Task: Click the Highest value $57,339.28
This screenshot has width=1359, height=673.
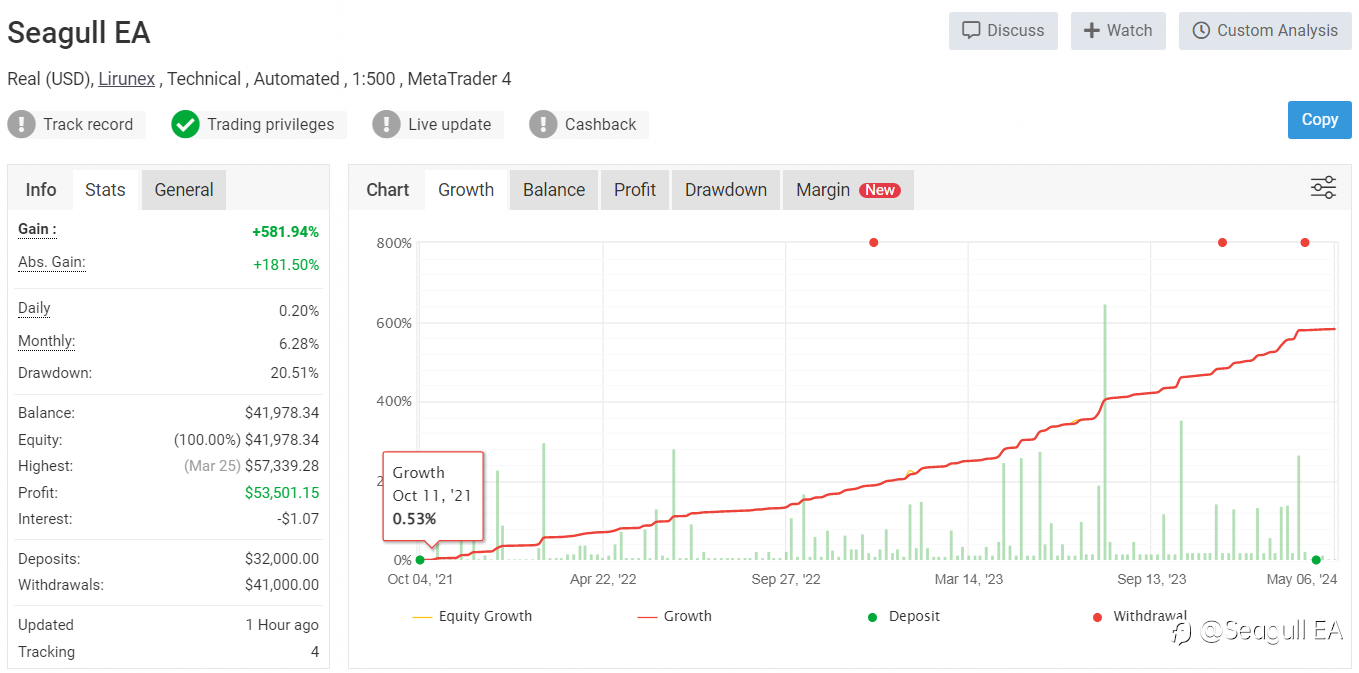Action: pos(282,466)
